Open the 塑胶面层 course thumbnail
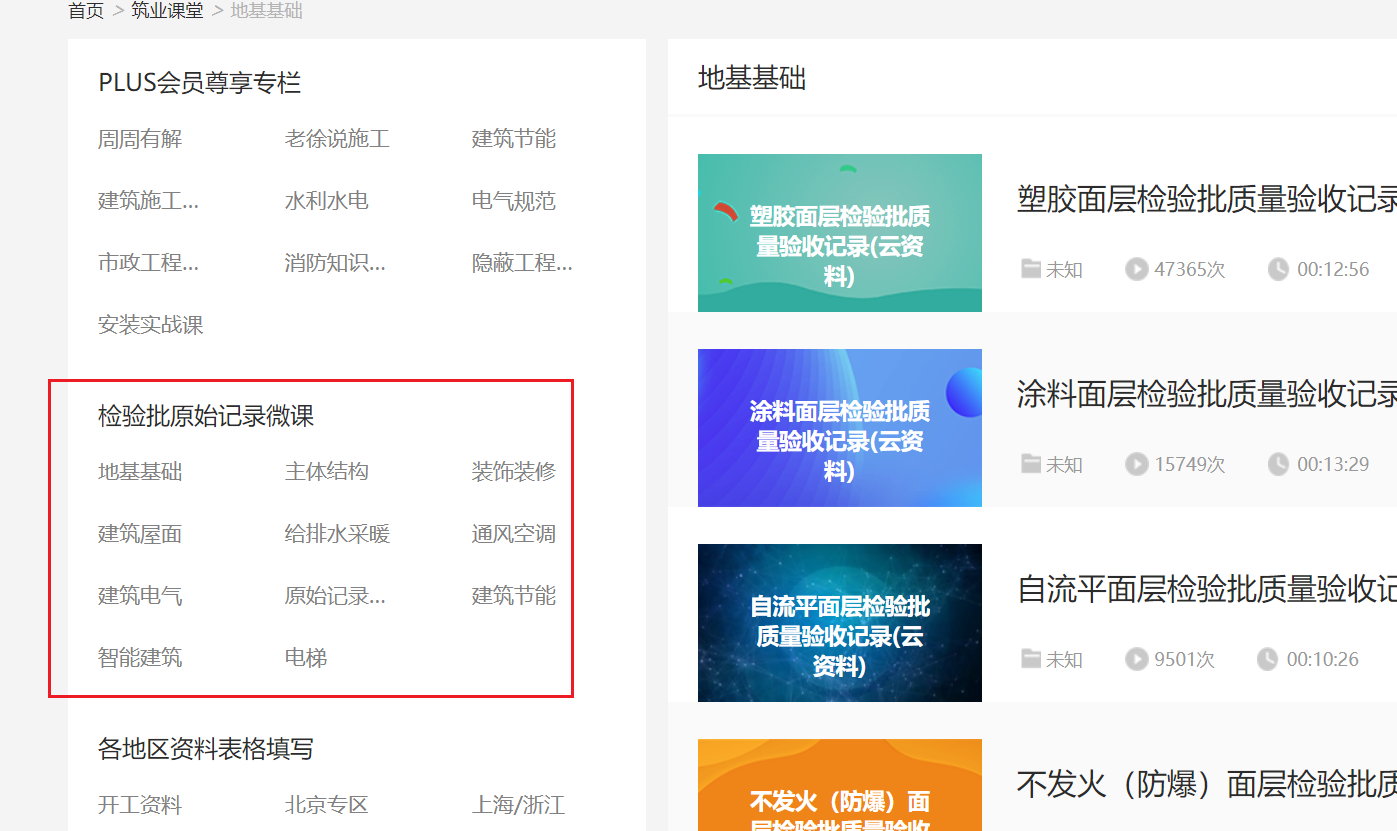Screen dimensions: 1397x831 tap(839, 232)
